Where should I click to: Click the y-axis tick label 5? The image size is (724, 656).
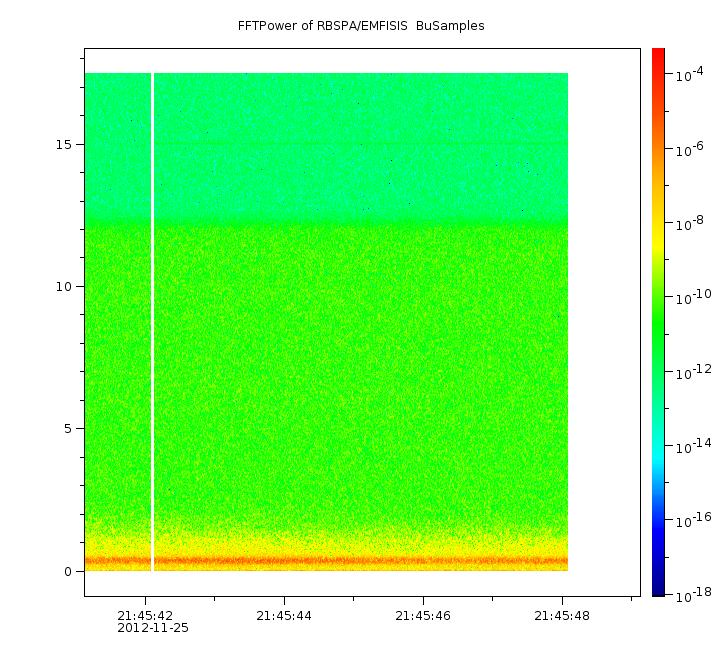(x=67, y=429)
